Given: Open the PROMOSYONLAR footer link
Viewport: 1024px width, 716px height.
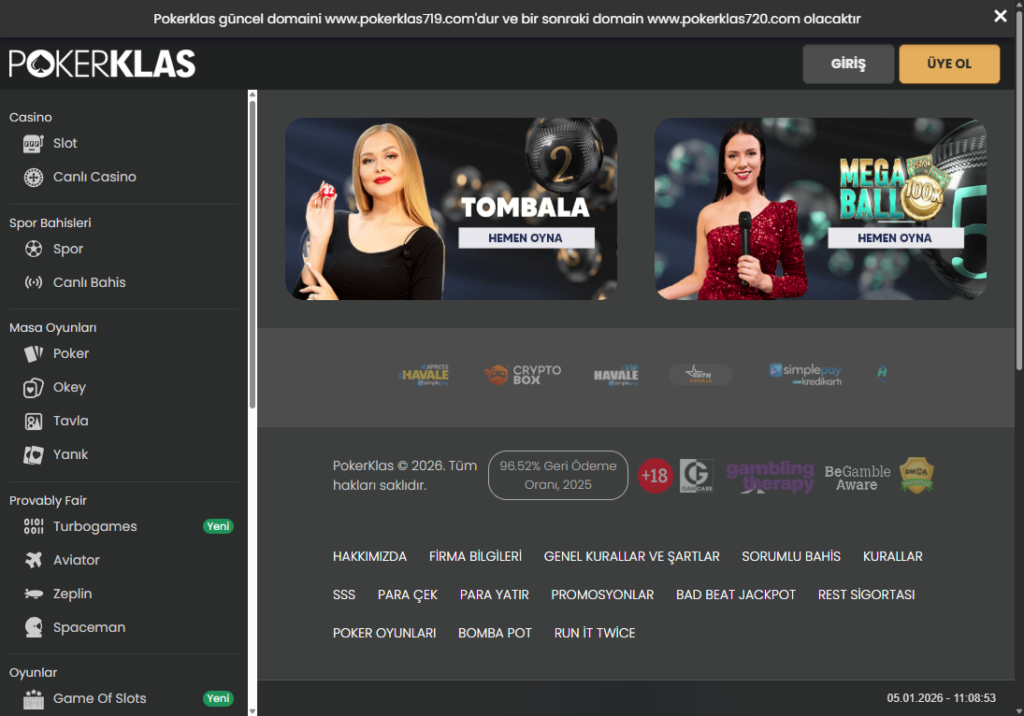Looking at the screenshot, I should (x=602, y=594).
